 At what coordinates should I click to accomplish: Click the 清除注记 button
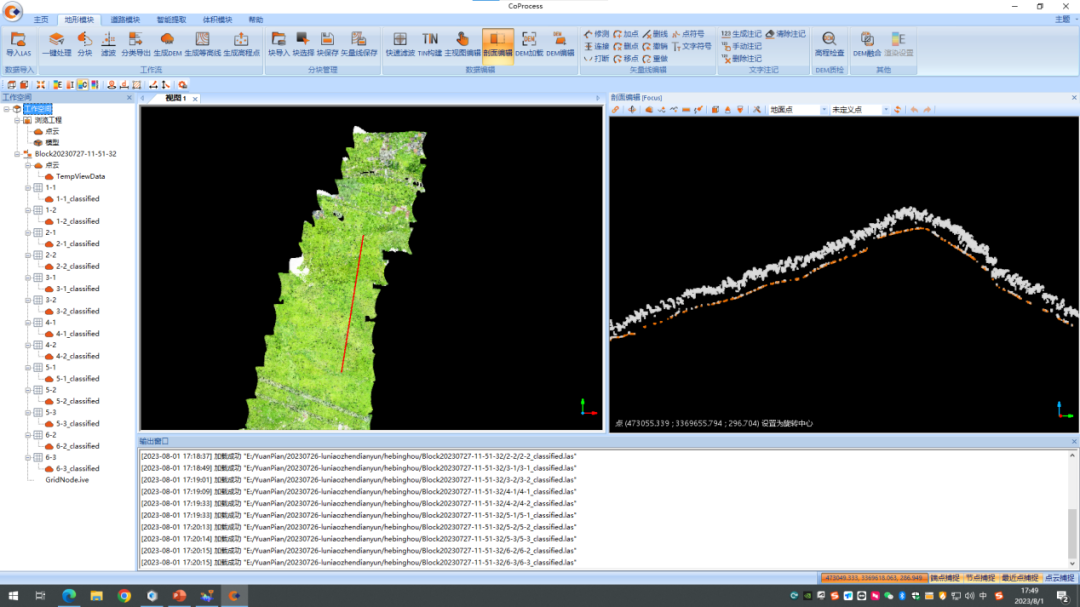pos(785,34)
